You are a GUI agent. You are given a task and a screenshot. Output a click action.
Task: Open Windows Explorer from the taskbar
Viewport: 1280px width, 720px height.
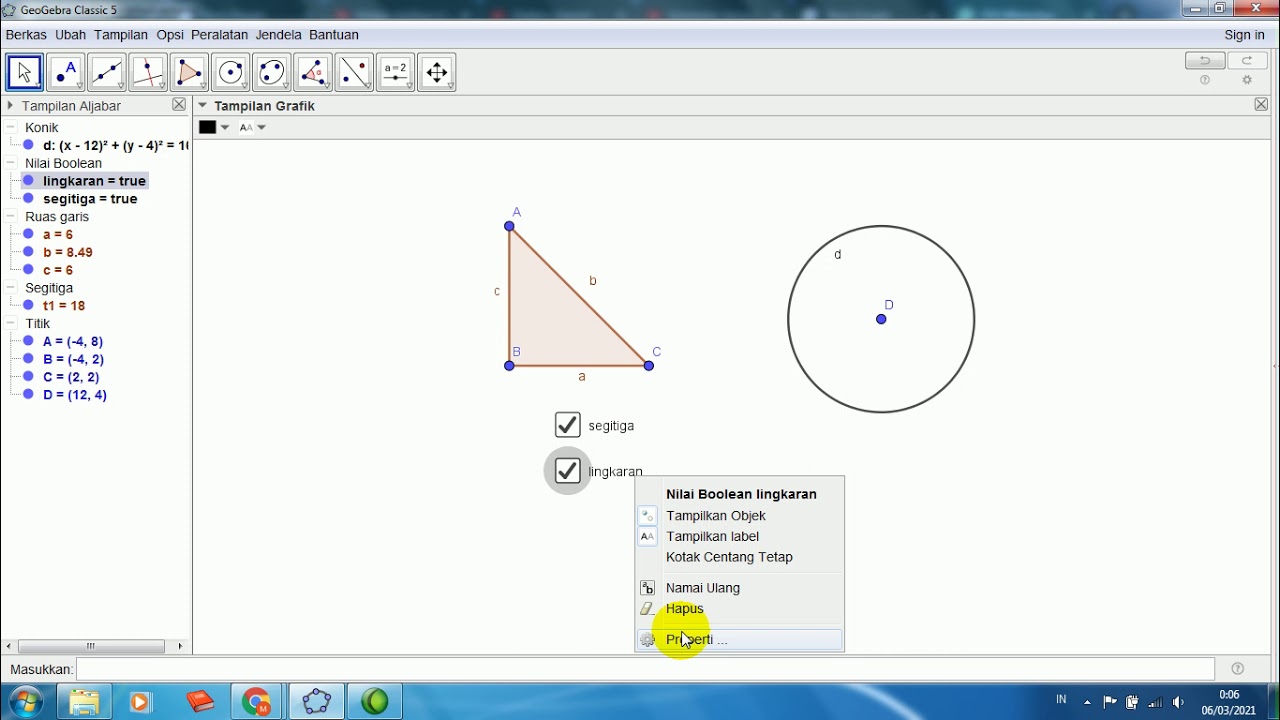point(84,702)
